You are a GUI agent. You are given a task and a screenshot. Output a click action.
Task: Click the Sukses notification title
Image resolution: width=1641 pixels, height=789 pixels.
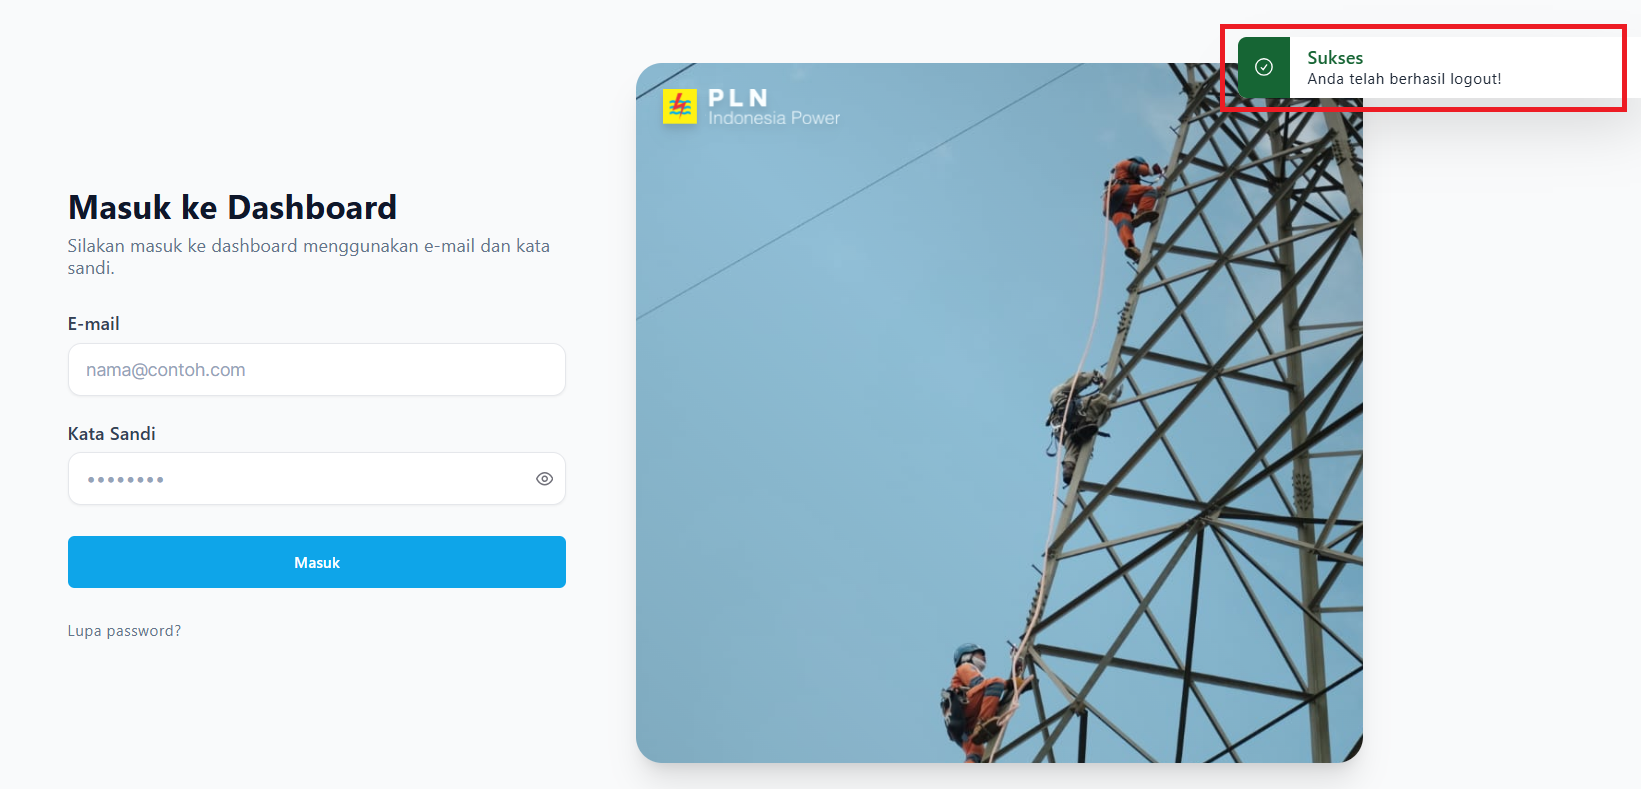[x=1335, y=58]
